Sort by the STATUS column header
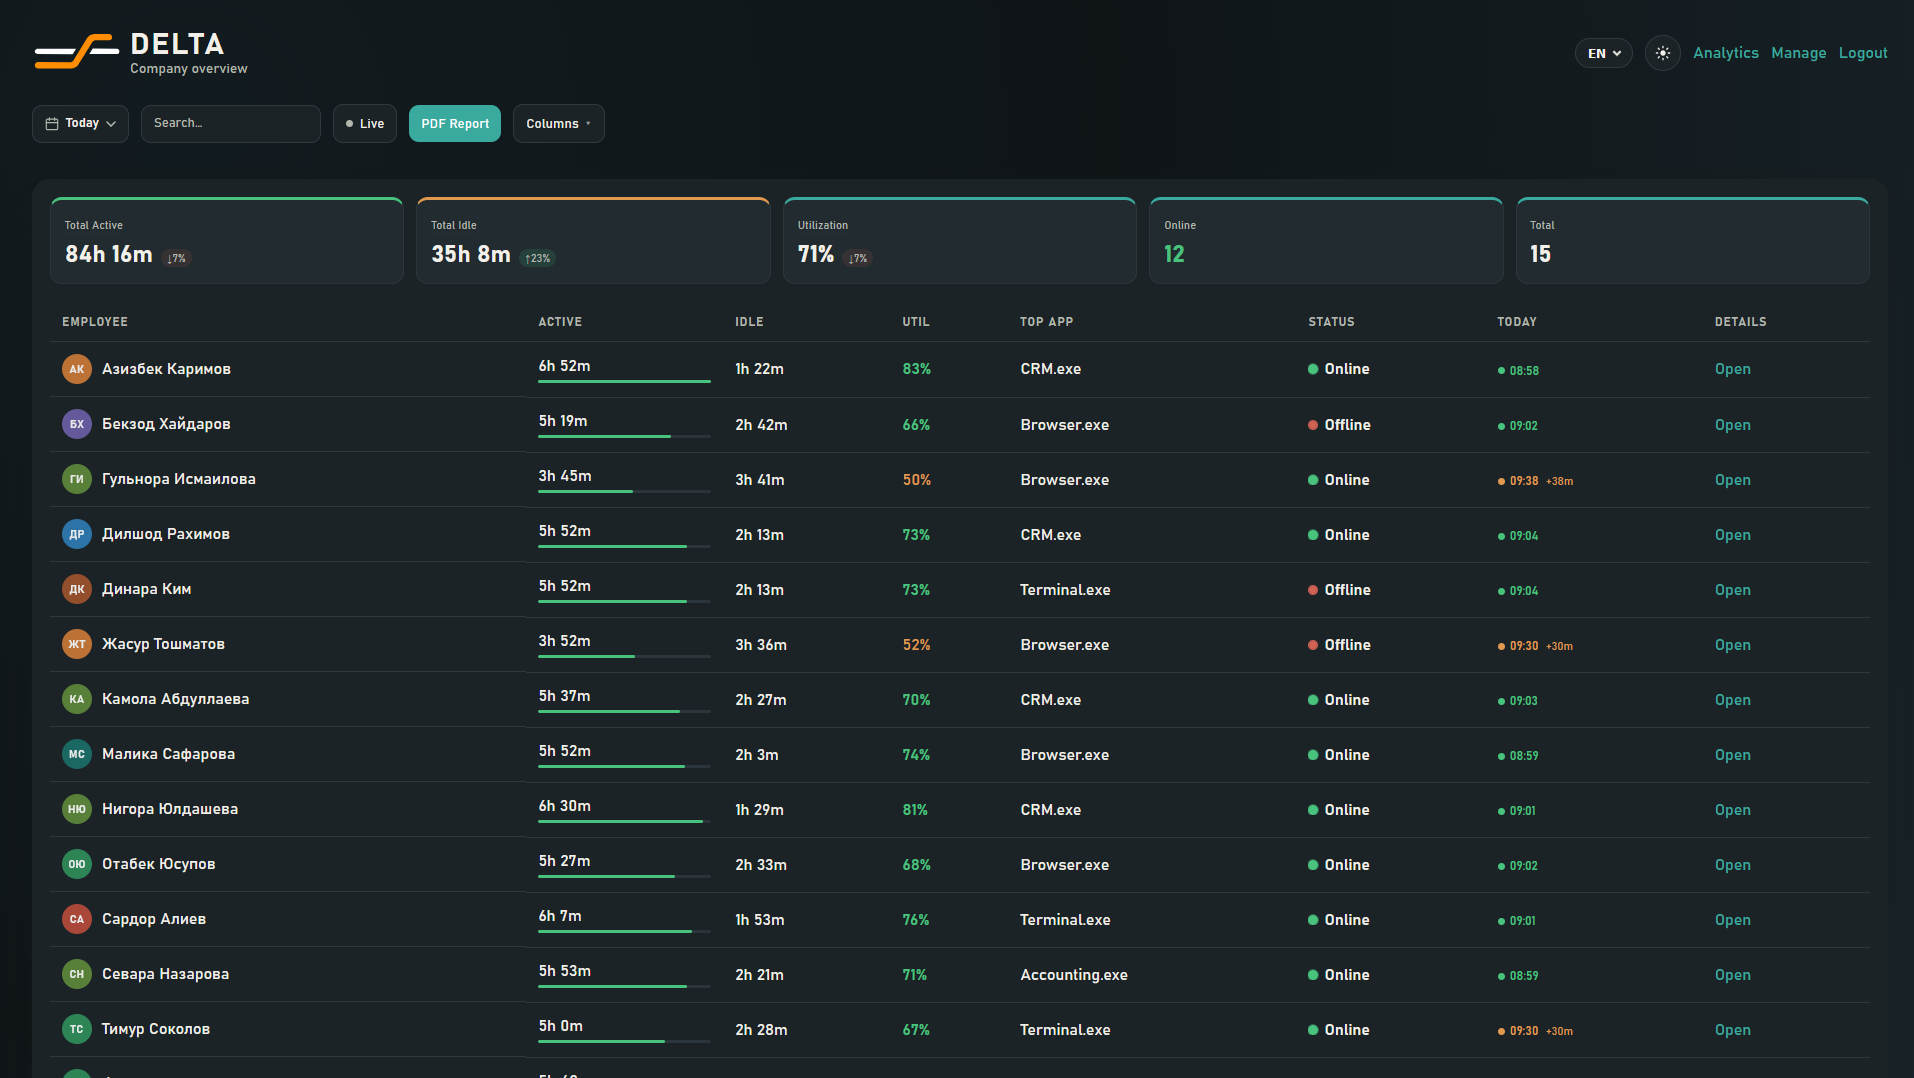 tap(1331, 322)
